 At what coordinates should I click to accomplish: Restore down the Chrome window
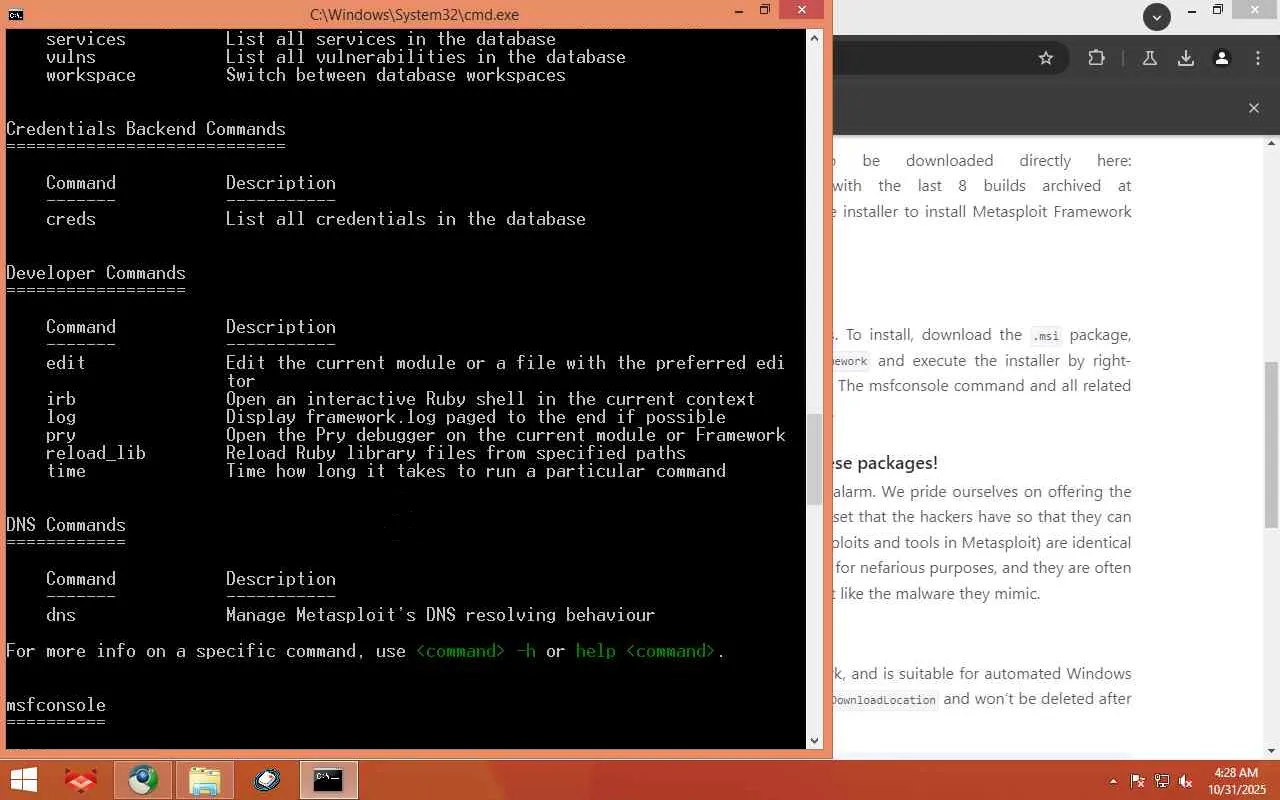pos(1217,11)
